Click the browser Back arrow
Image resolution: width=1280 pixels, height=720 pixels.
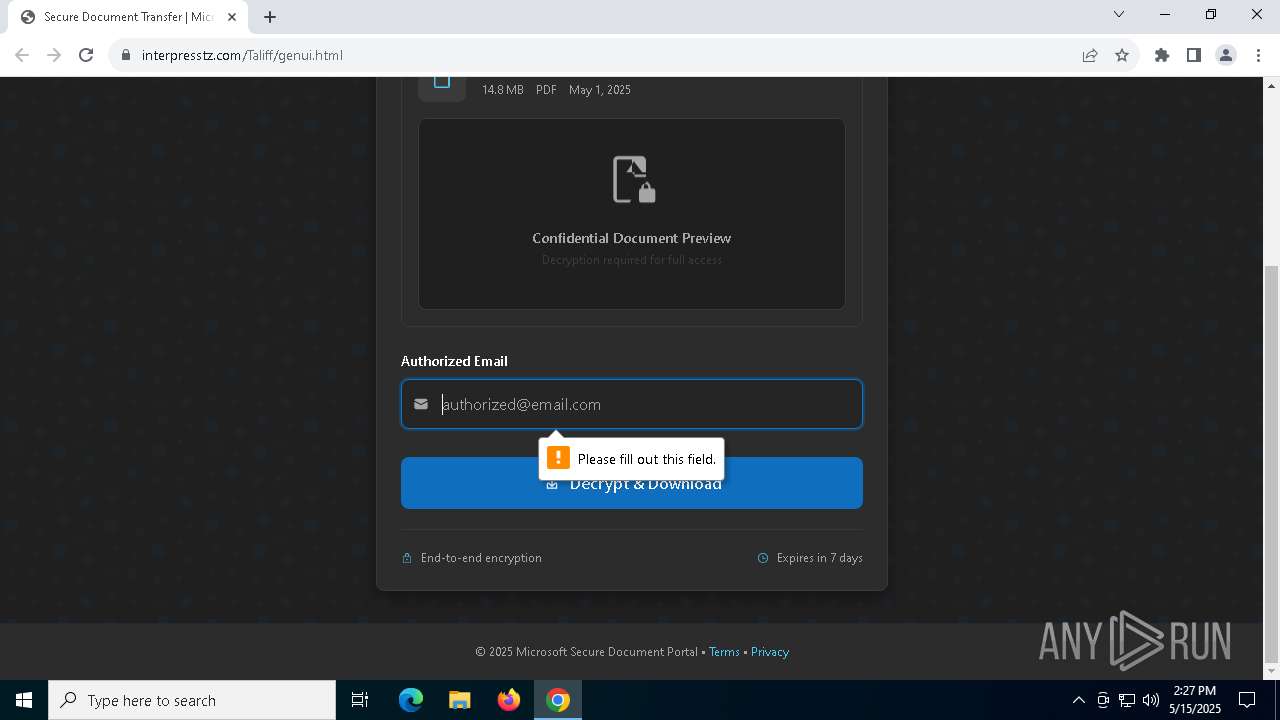tap(22, 55)
